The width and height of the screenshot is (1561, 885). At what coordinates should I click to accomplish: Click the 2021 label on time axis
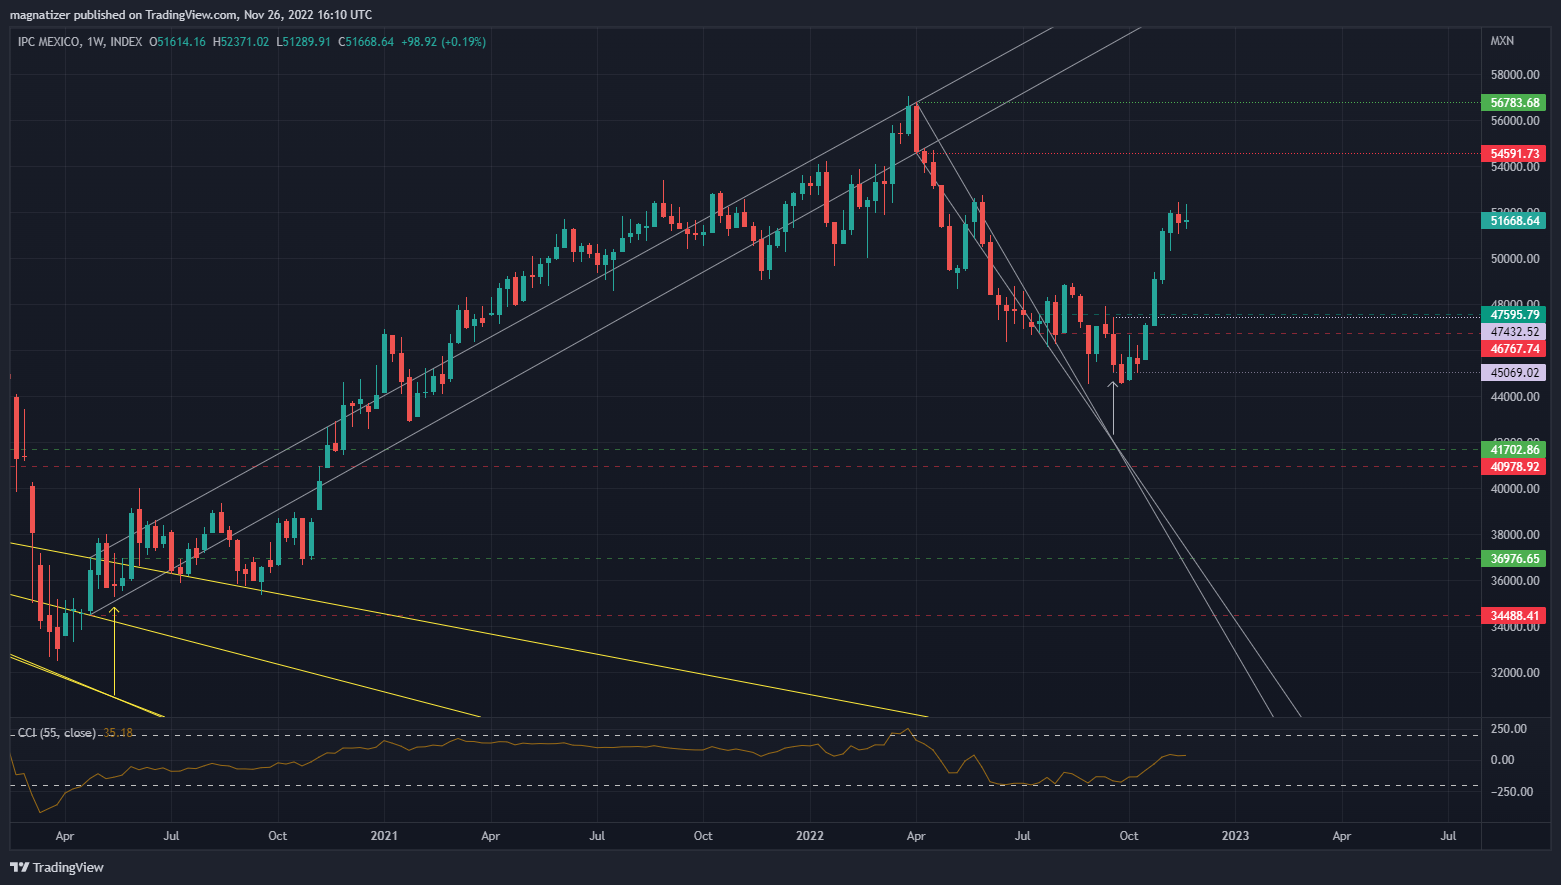384,836
